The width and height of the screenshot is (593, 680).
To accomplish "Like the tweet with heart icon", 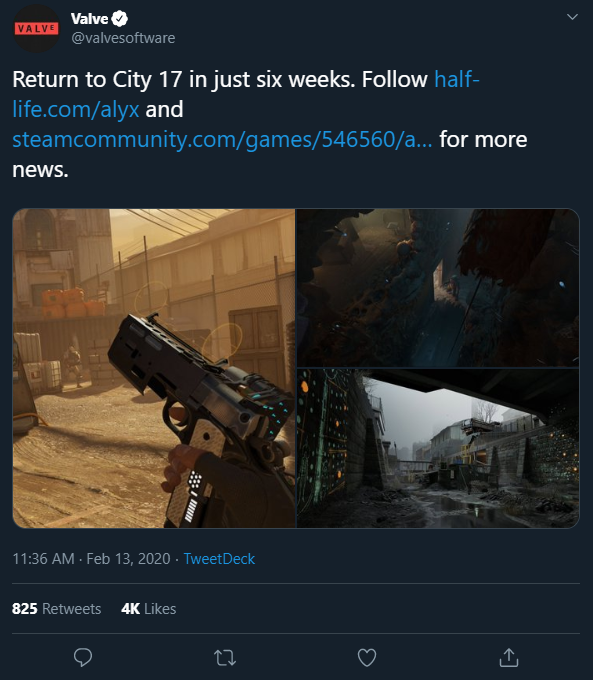I will coord(367,658).
